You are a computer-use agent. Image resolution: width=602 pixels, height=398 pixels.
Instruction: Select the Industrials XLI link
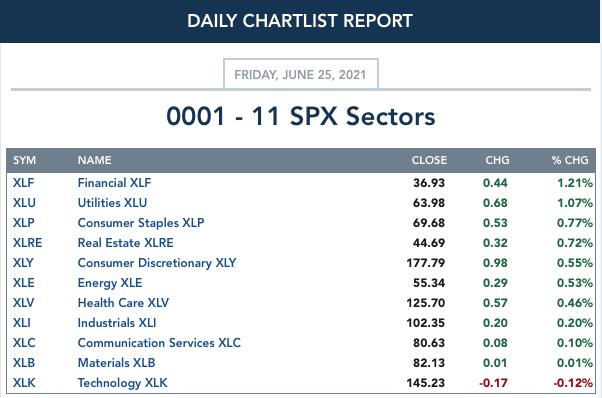click(x=117, y=323)
